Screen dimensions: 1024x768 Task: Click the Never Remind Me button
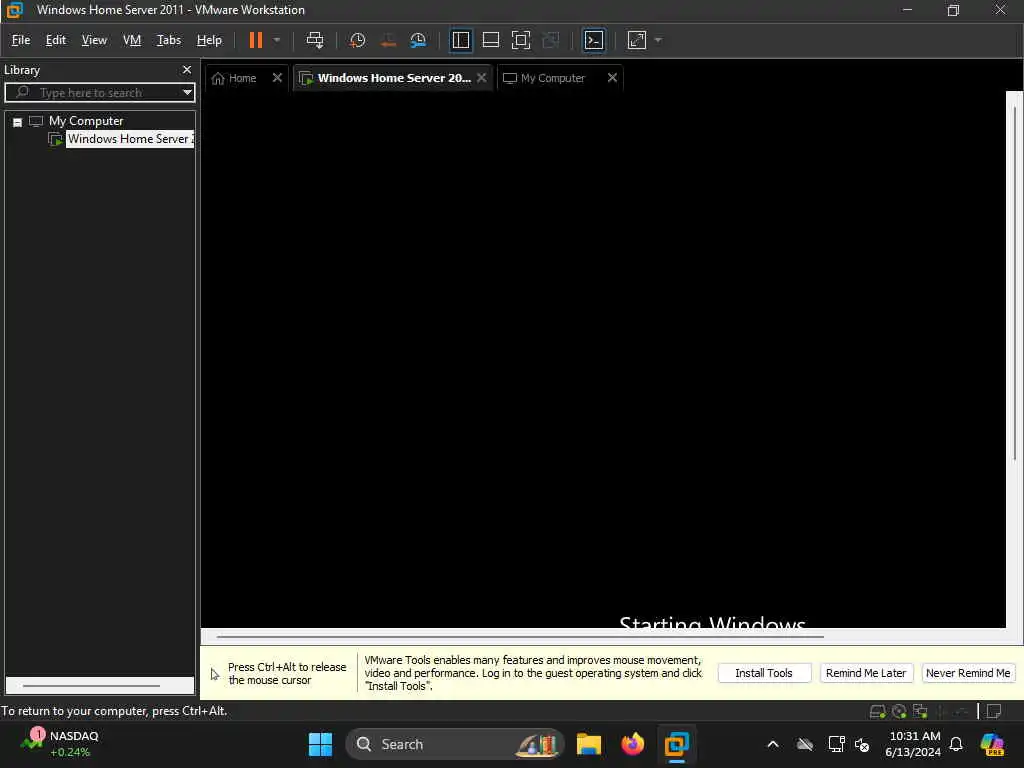pos(968,673)
